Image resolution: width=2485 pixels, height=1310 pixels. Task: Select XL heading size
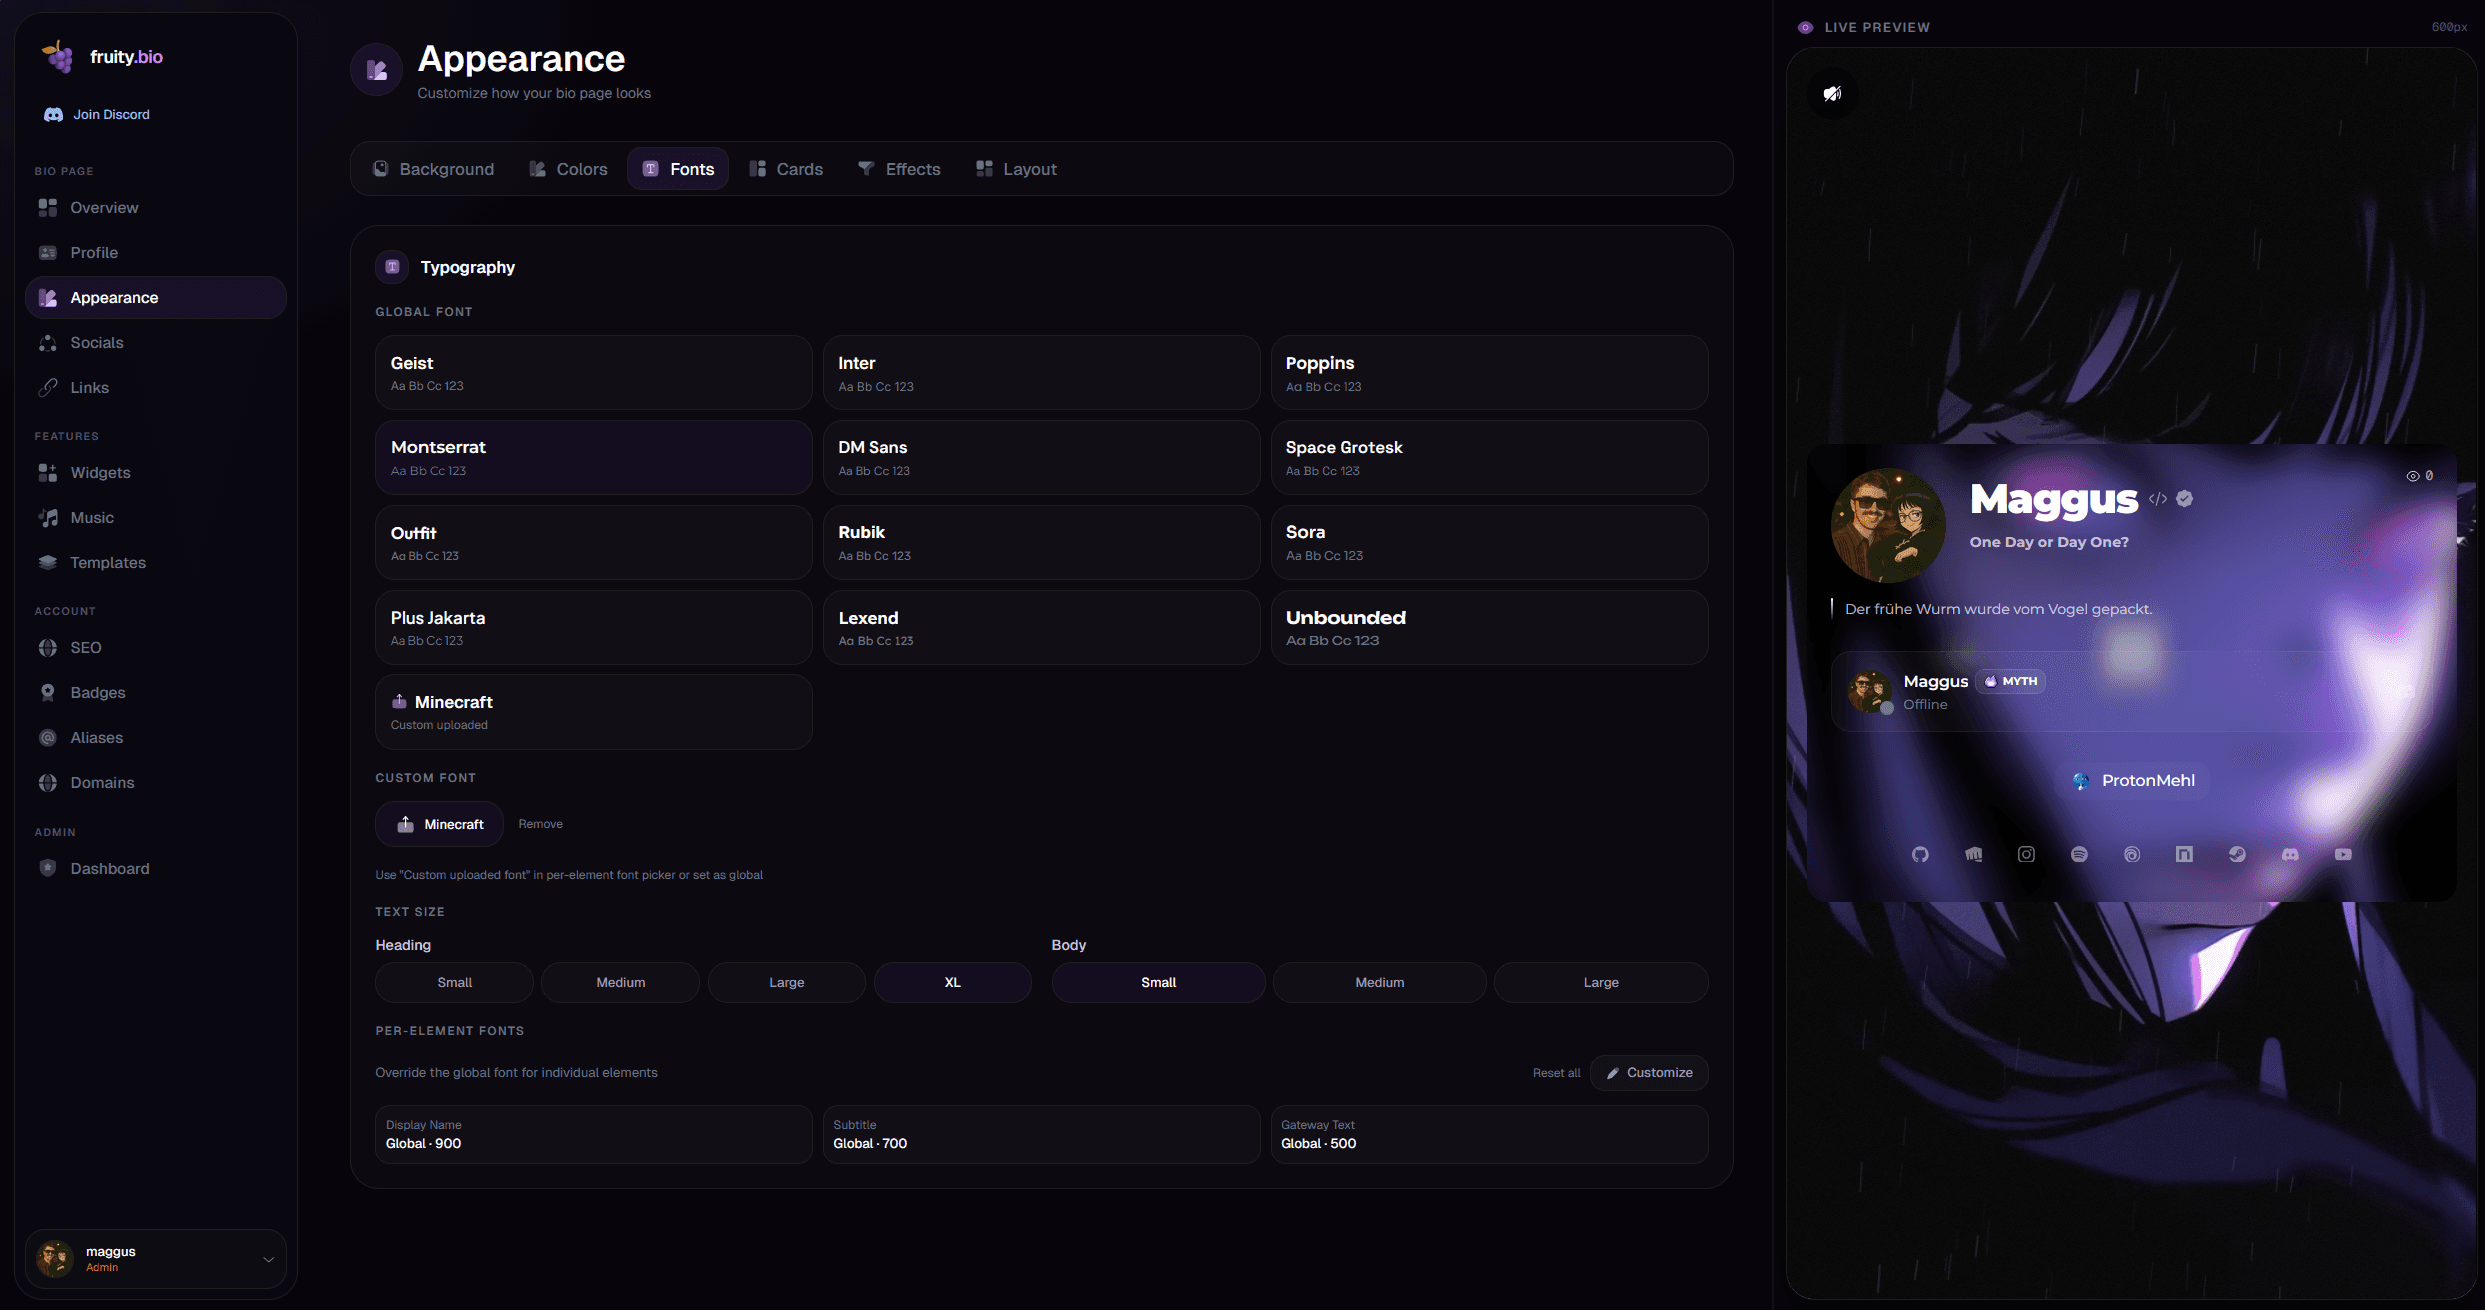pyautogui.click(x=952, y=982)
